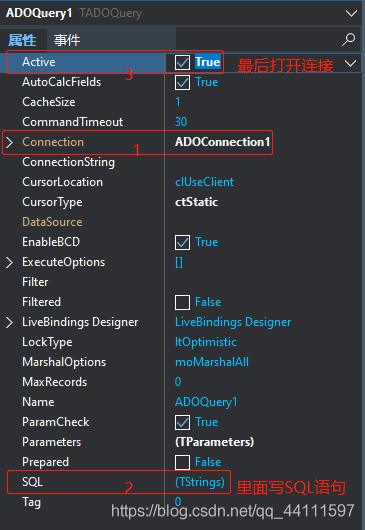This screenshot has height=530, width=365.
Task: Expand the ExecuteOptions property
Action: coord(9,262)
